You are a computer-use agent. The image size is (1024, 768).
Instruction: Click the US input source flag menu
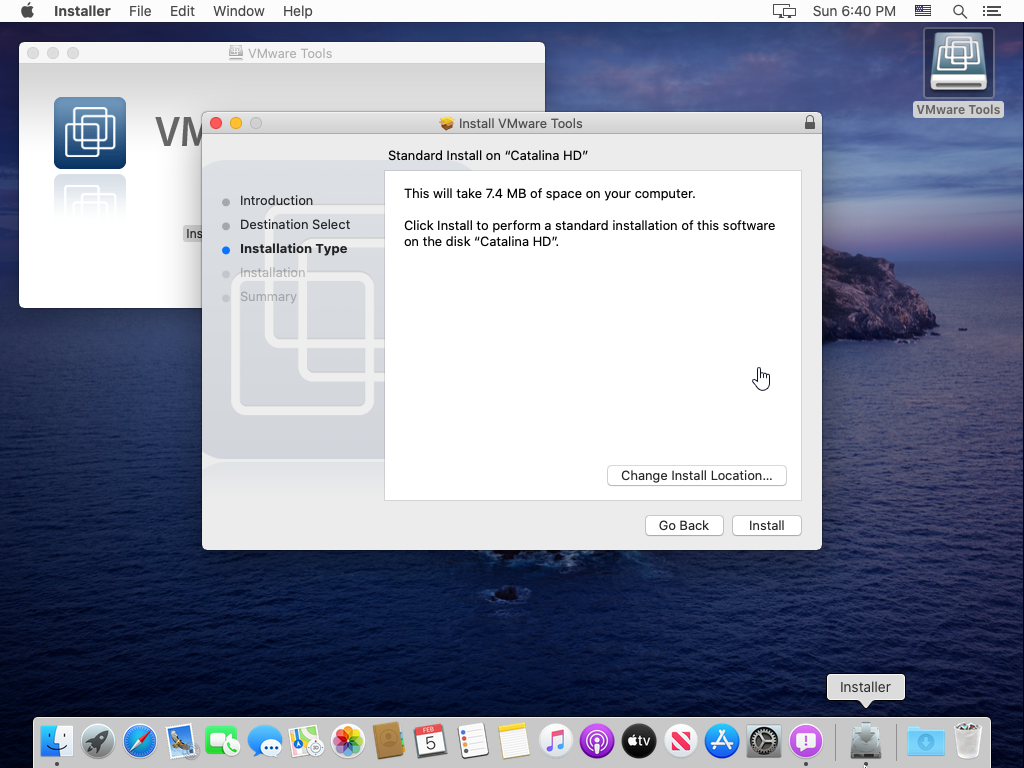point(923,11)
